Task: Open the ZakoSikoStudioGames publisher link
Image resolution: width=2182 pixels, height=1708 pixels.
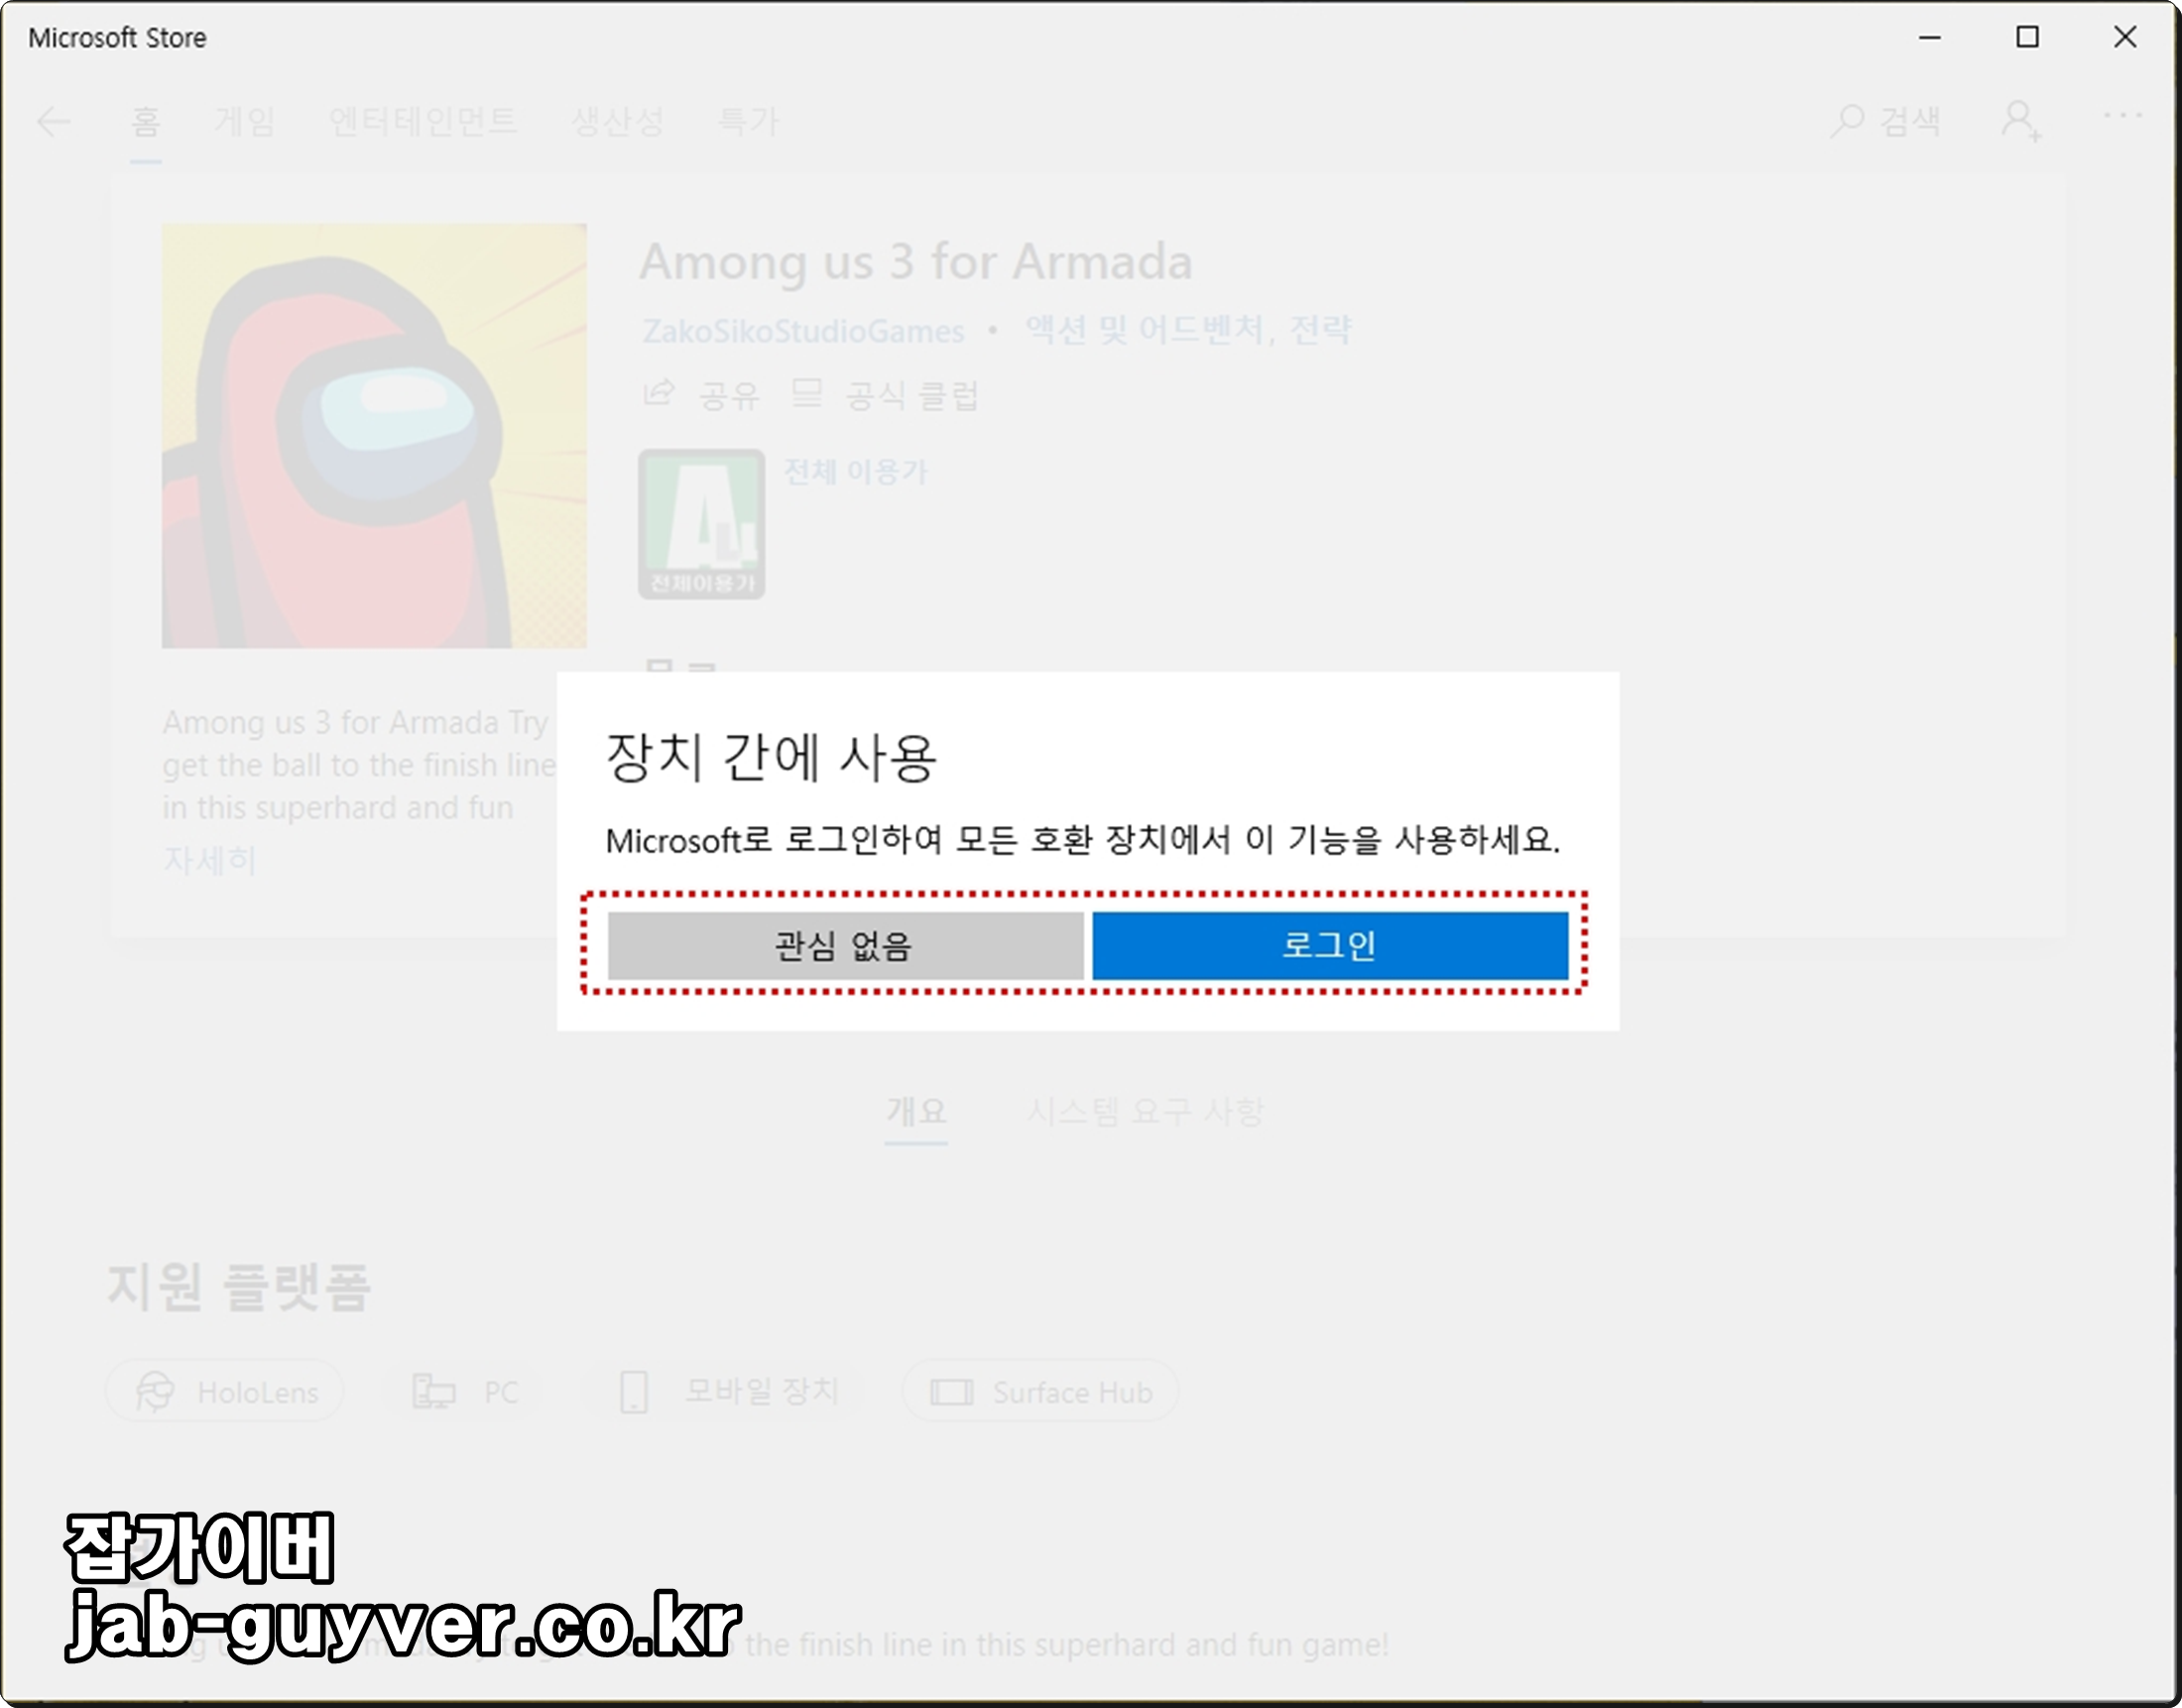Action: tap(803, 331)
